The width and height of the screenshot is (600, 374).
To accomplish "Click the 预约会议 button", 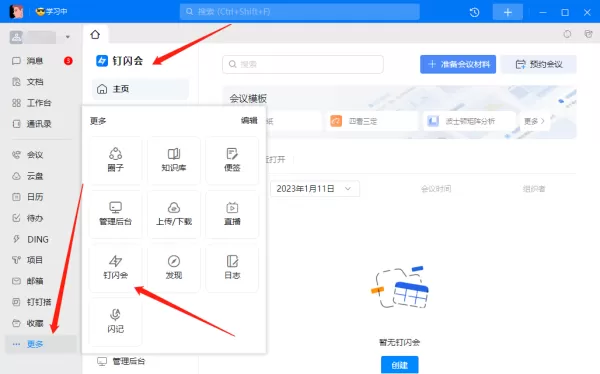I will pos(538,64).
